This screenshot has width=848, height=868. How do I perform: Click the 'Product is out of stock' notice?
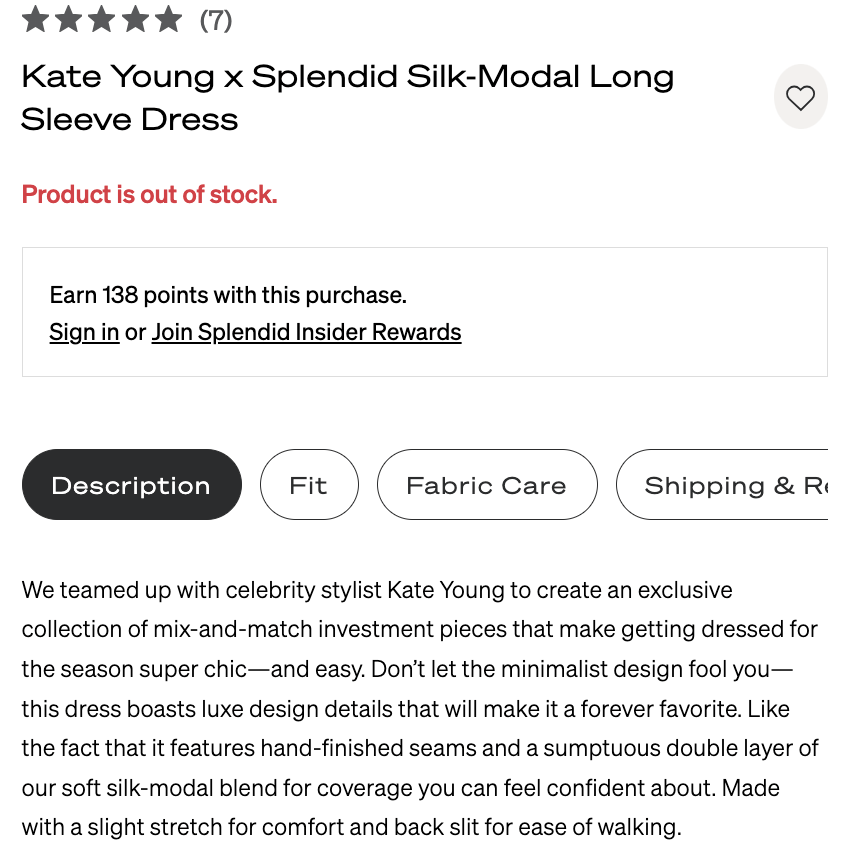coord(149,194)
